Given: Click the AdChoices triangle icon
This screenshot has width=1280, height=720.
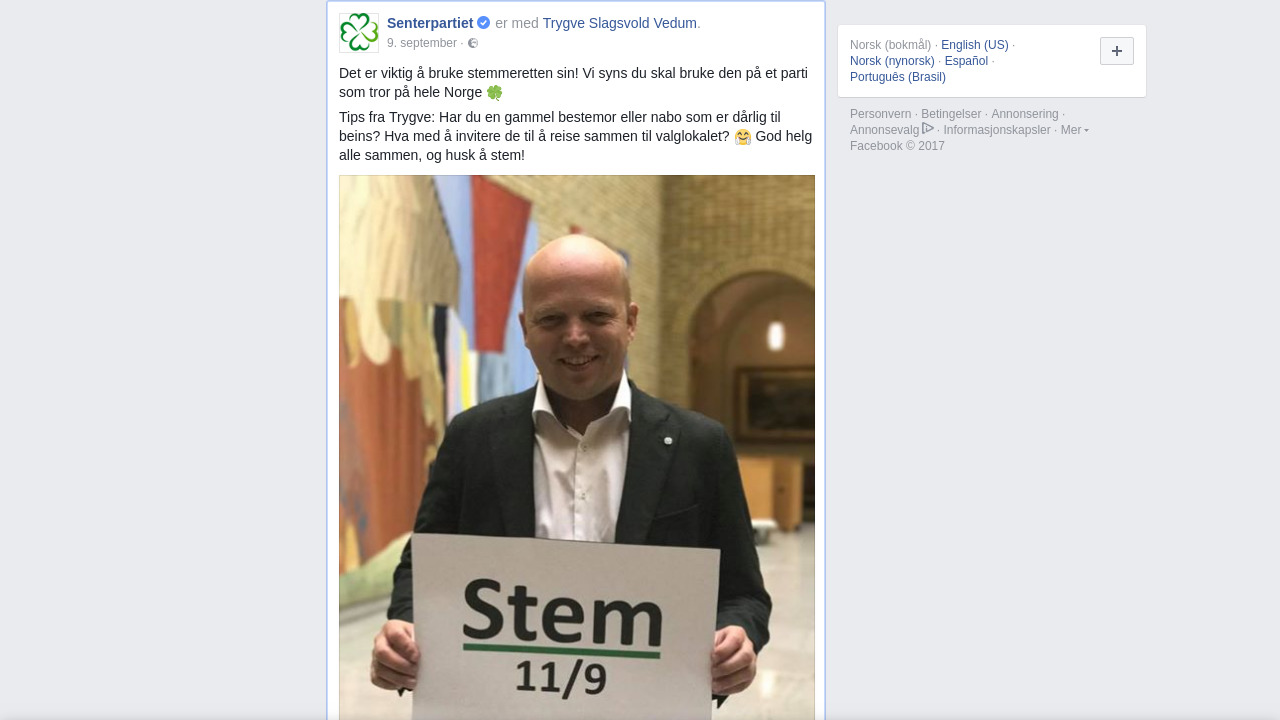Looking at the screenshot, I should tap(928, 129).
